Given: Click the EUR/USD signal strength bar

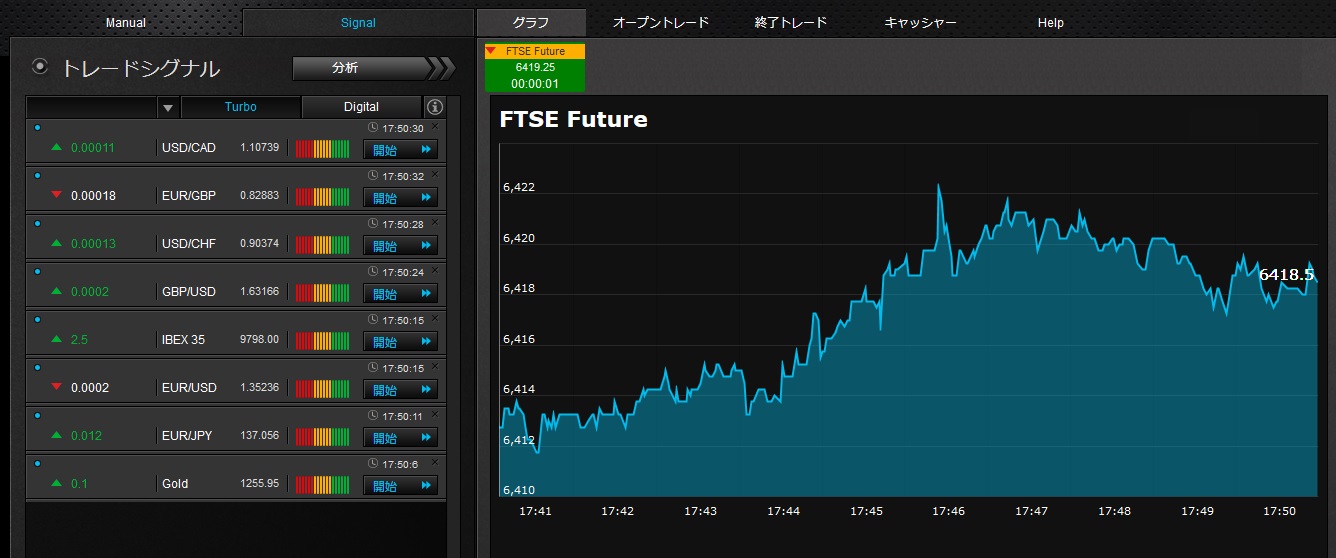Looking at the screenshot, I should (322, 389).
